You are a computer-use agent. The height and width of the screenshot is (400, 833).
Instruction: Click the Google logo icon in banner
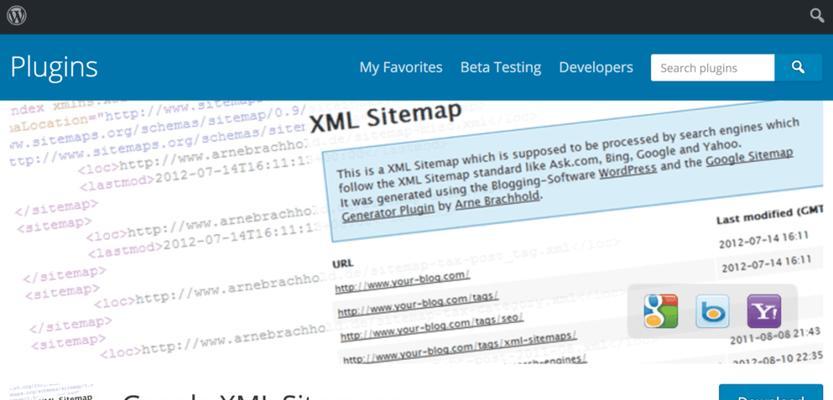[660, 311]
